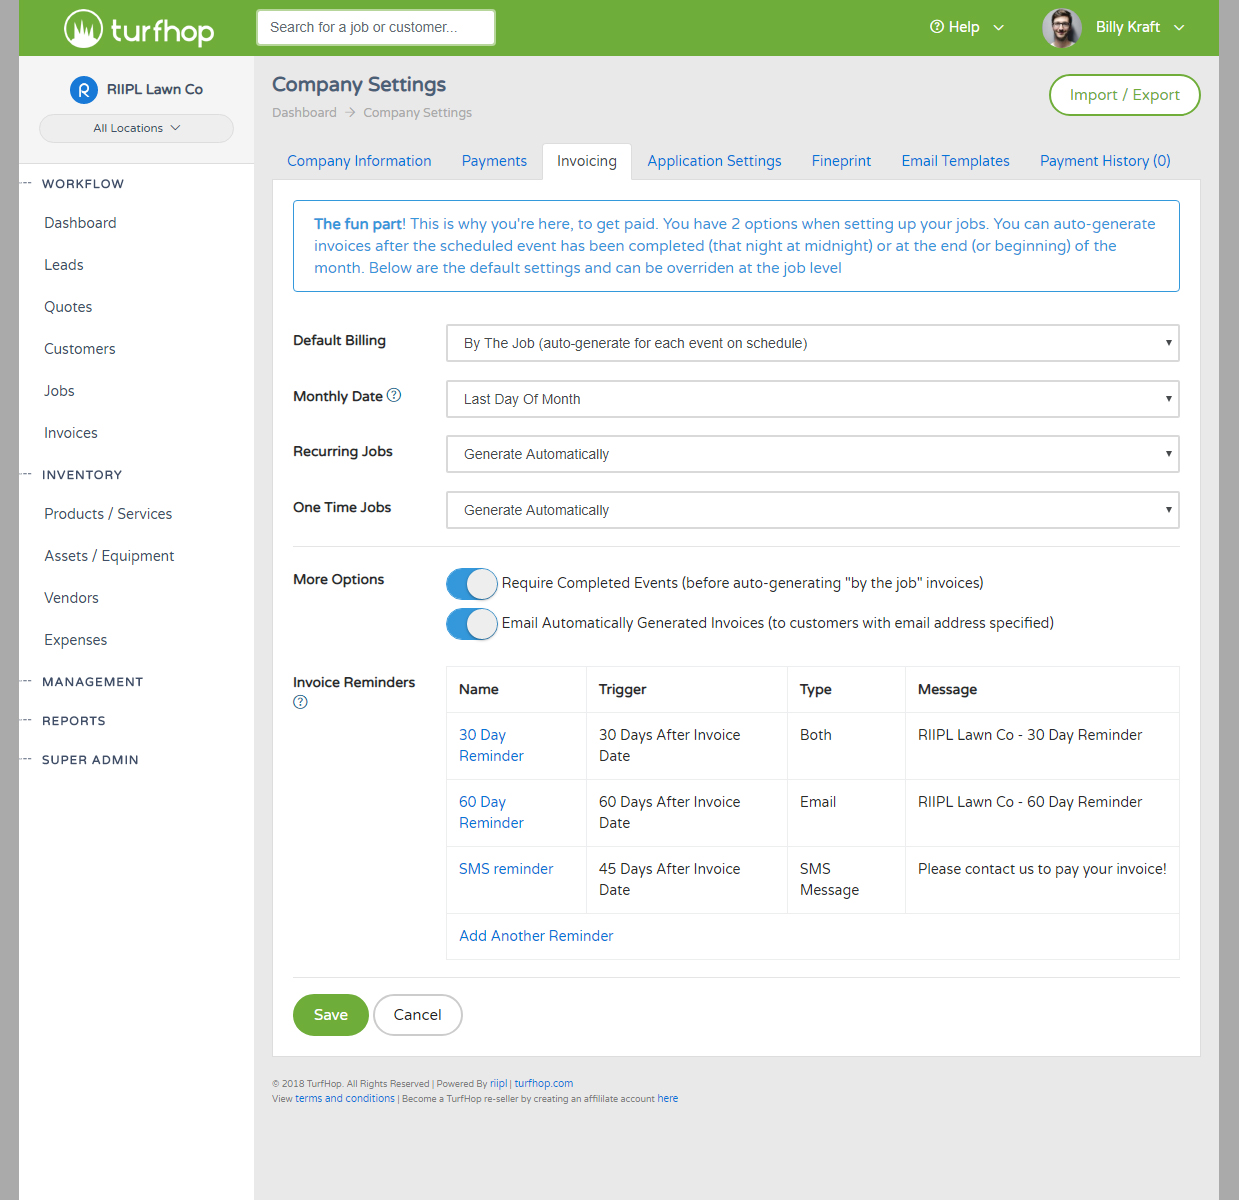Image resolution: width=1239 pixels, height=1200 pixels.
Task: Change the Monthly Date selection
Action: tap(812, 399)
